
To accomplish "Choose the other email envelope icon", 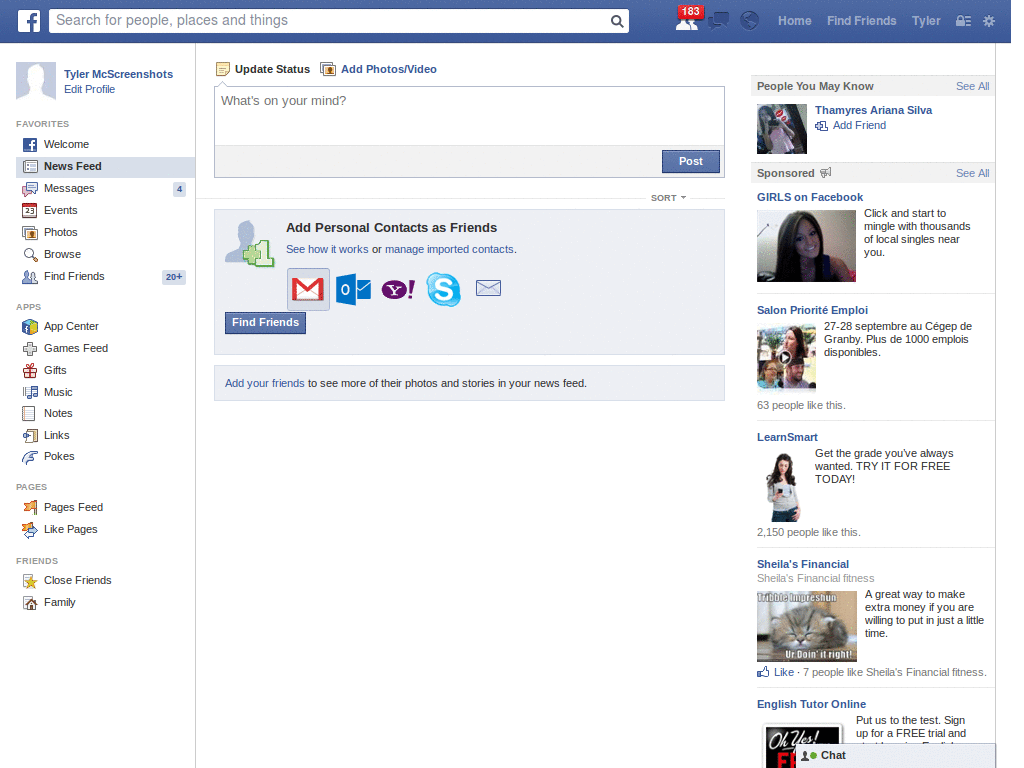I will point(488,287).
